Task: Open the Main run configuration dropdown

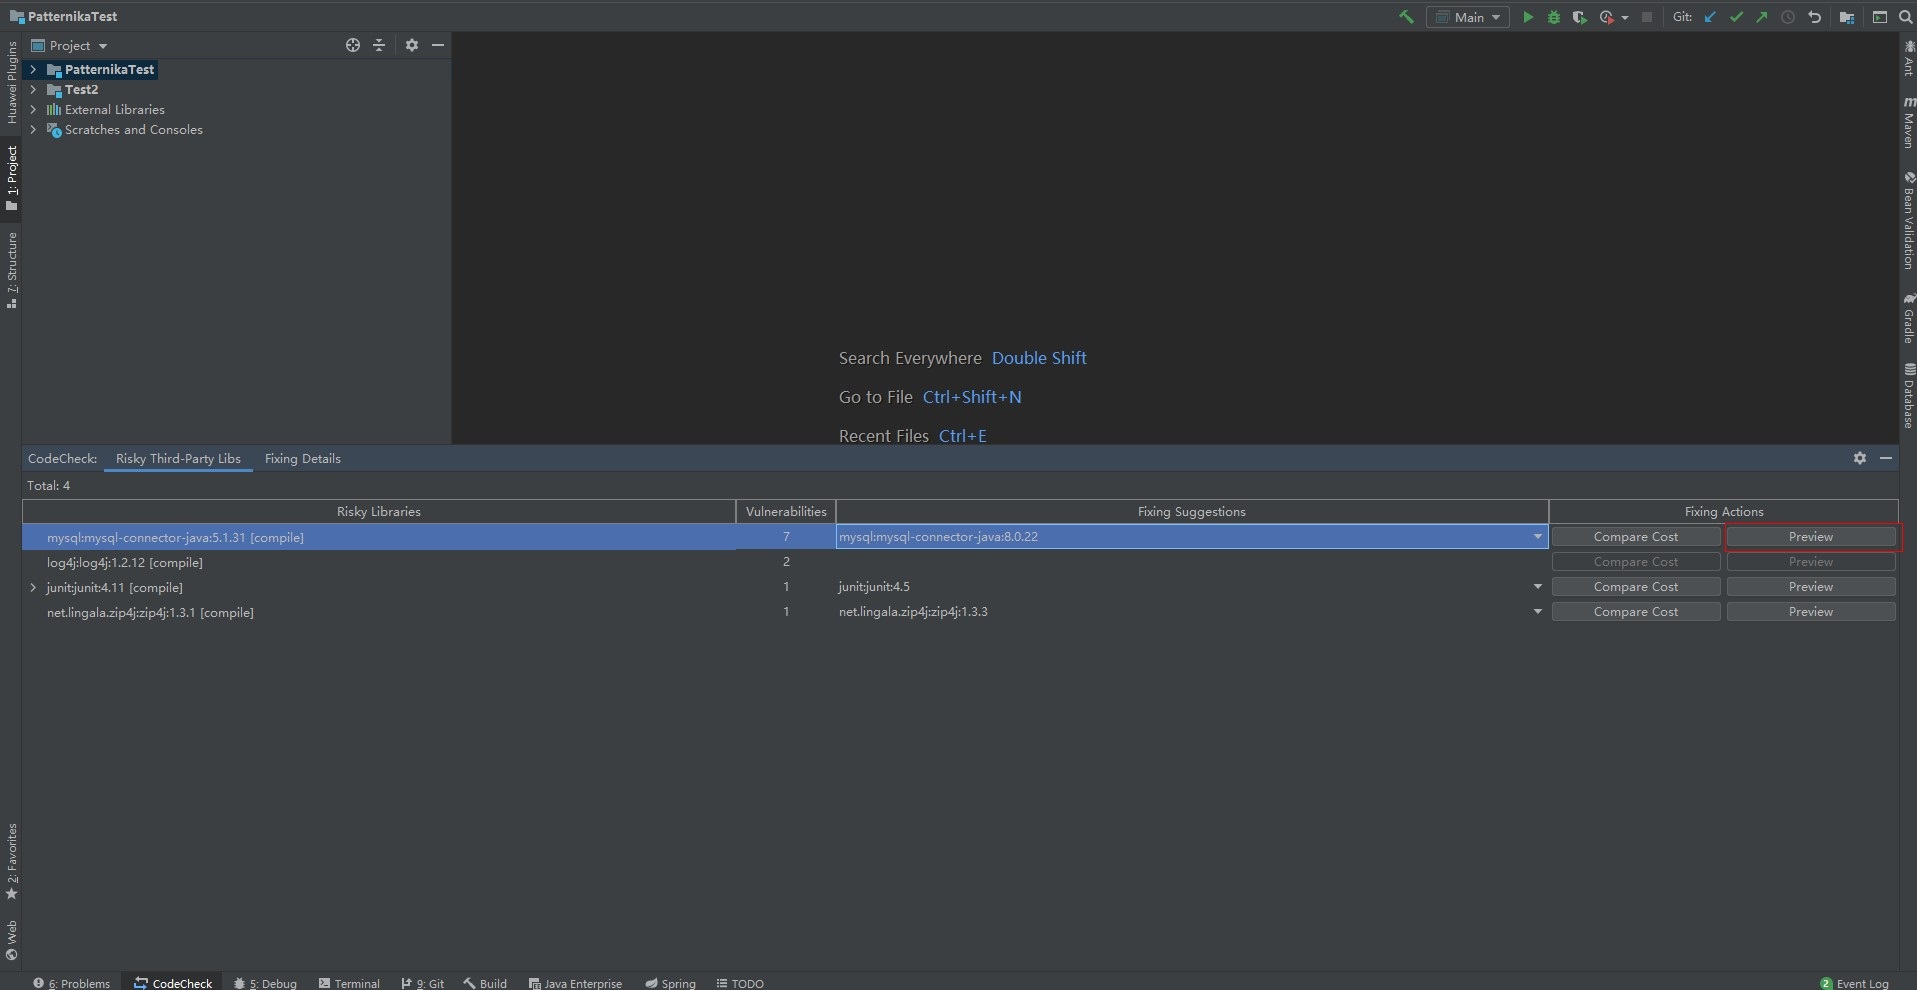Action: pos(1468,17)
